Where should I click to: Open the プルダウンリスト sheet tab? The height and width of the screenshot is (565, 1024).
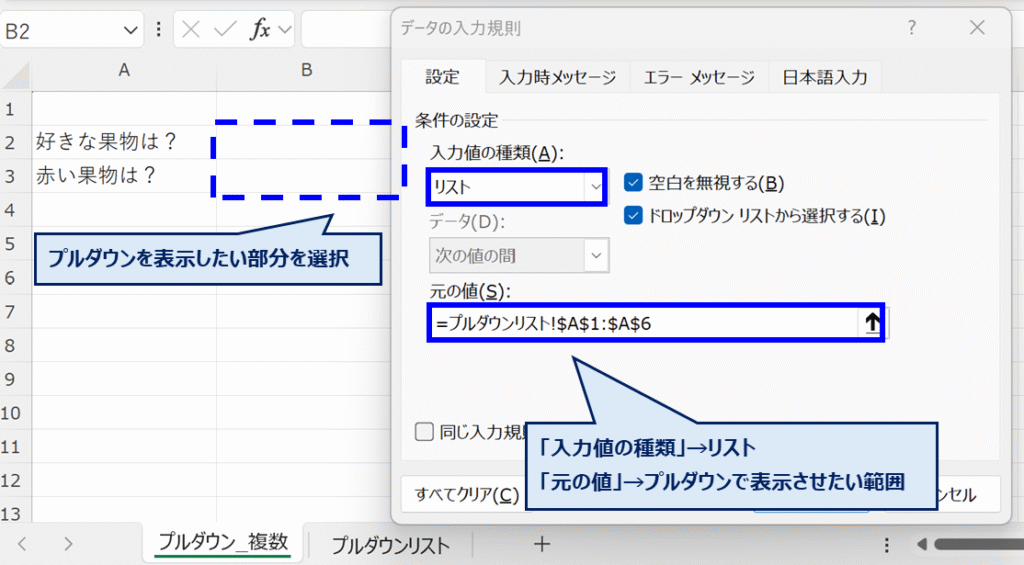click(x=390, y=545)
